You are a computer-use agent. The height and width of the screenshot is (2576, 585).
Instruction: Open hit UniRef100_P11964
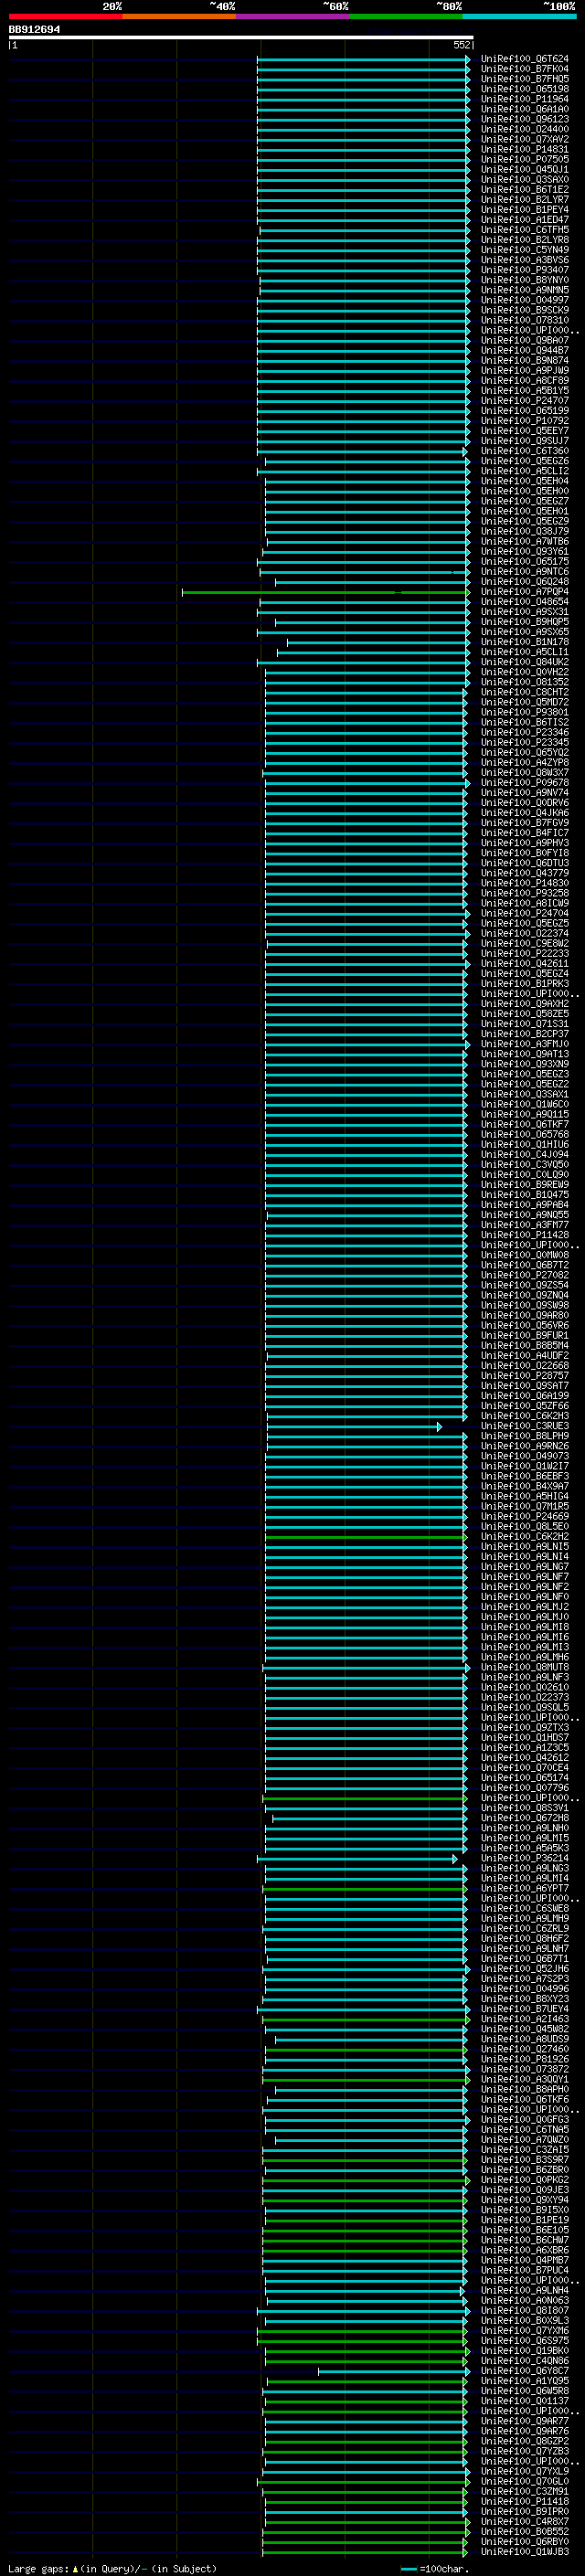pyautogui.click(x=524, y=99)
